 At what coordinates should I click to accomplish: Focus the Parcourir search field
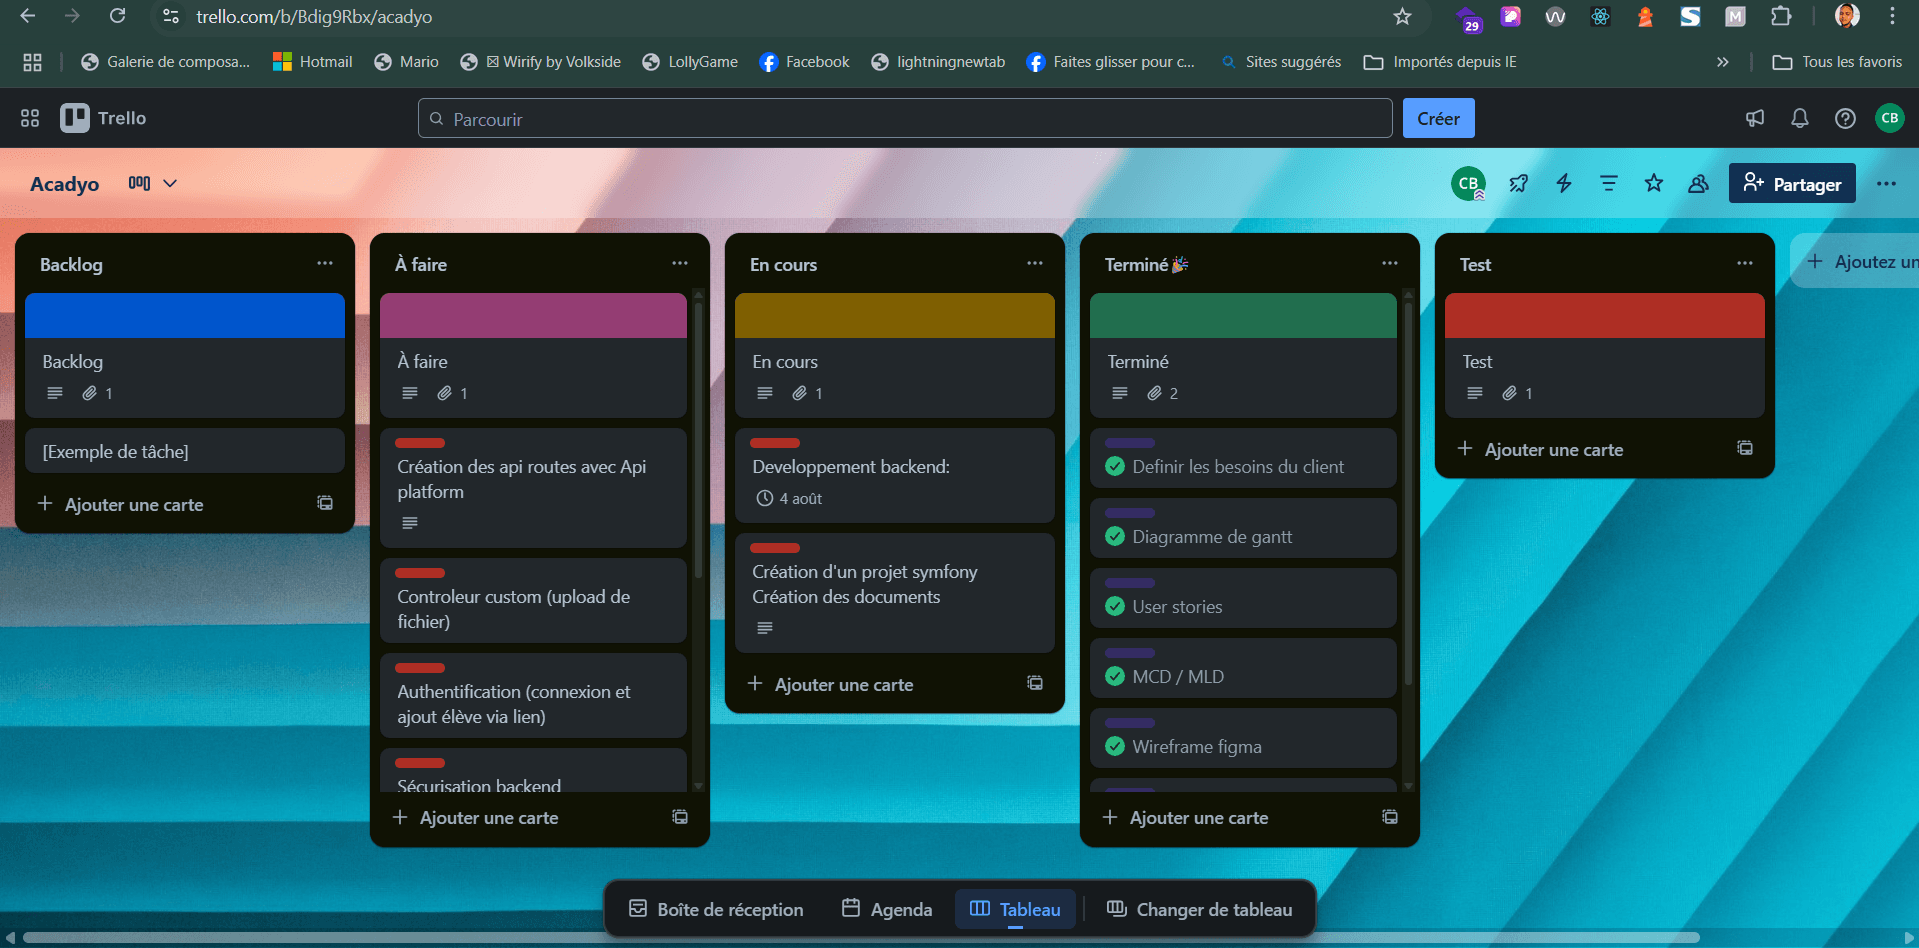point(905,118)
